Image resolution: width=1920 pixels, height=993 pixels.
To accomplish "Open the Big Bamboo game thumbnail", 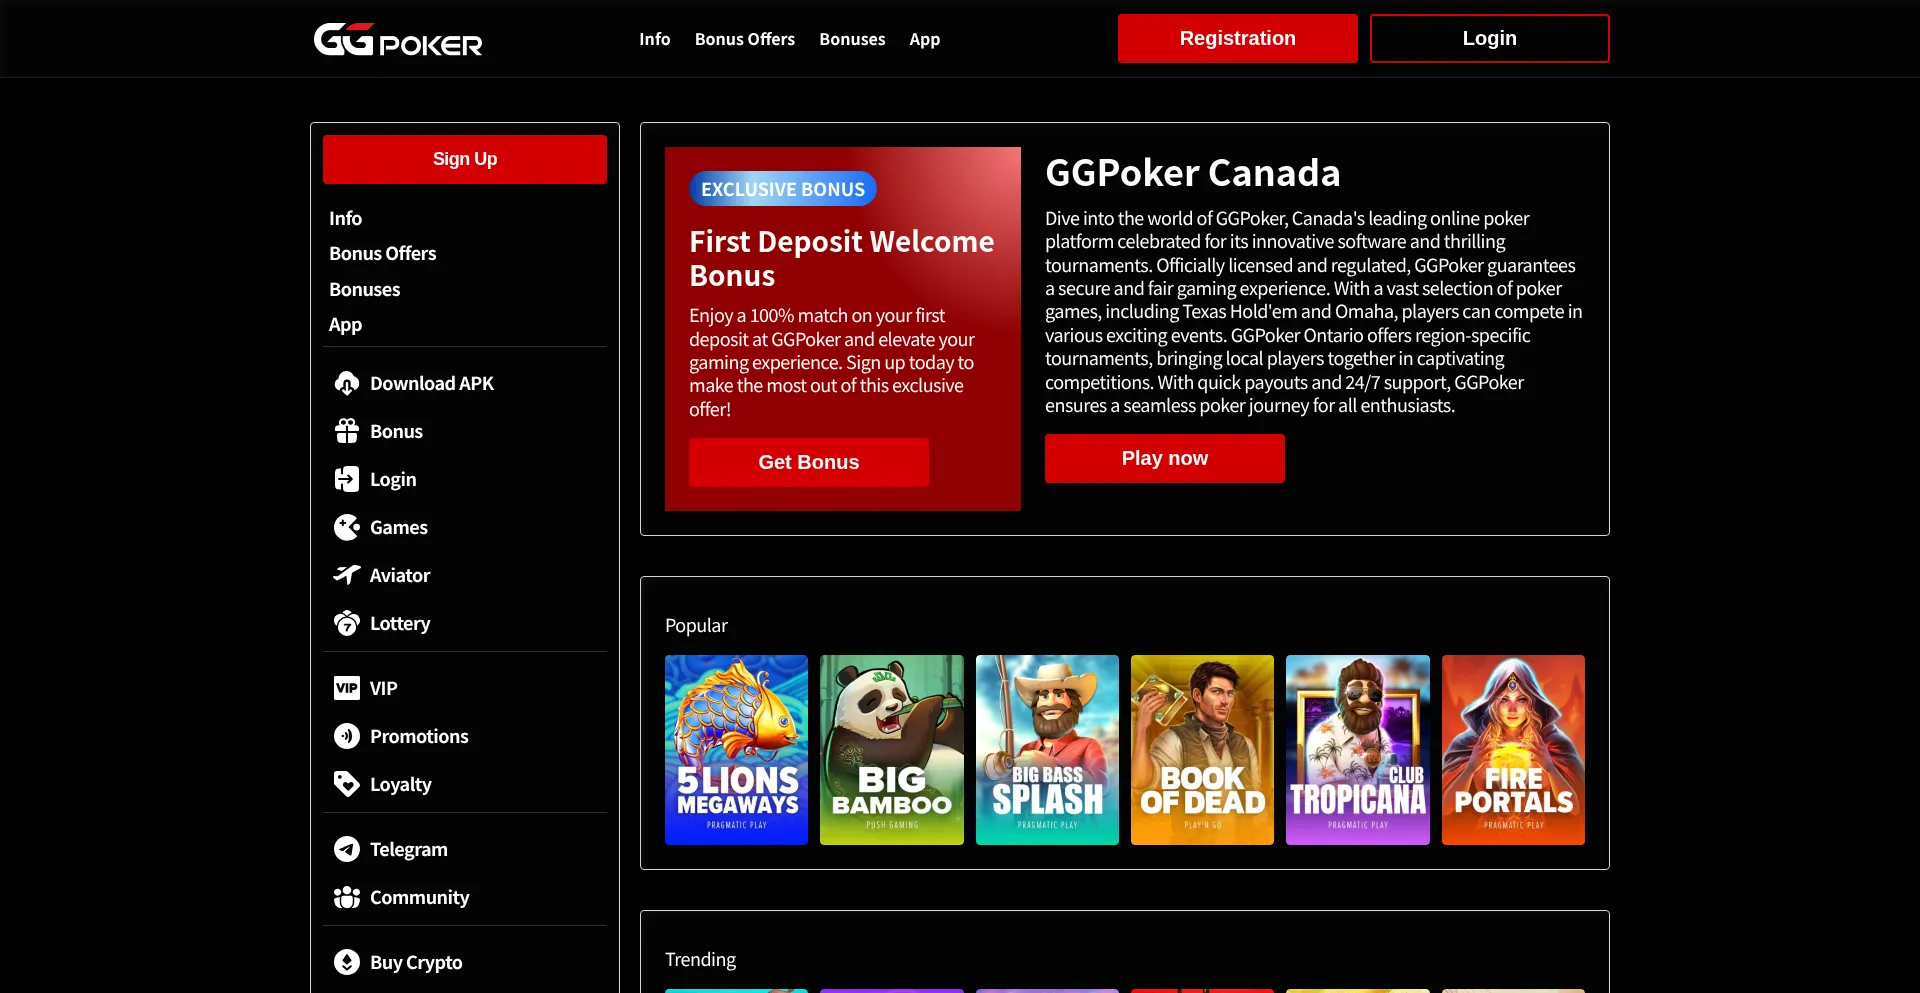I will click(892, 750).
